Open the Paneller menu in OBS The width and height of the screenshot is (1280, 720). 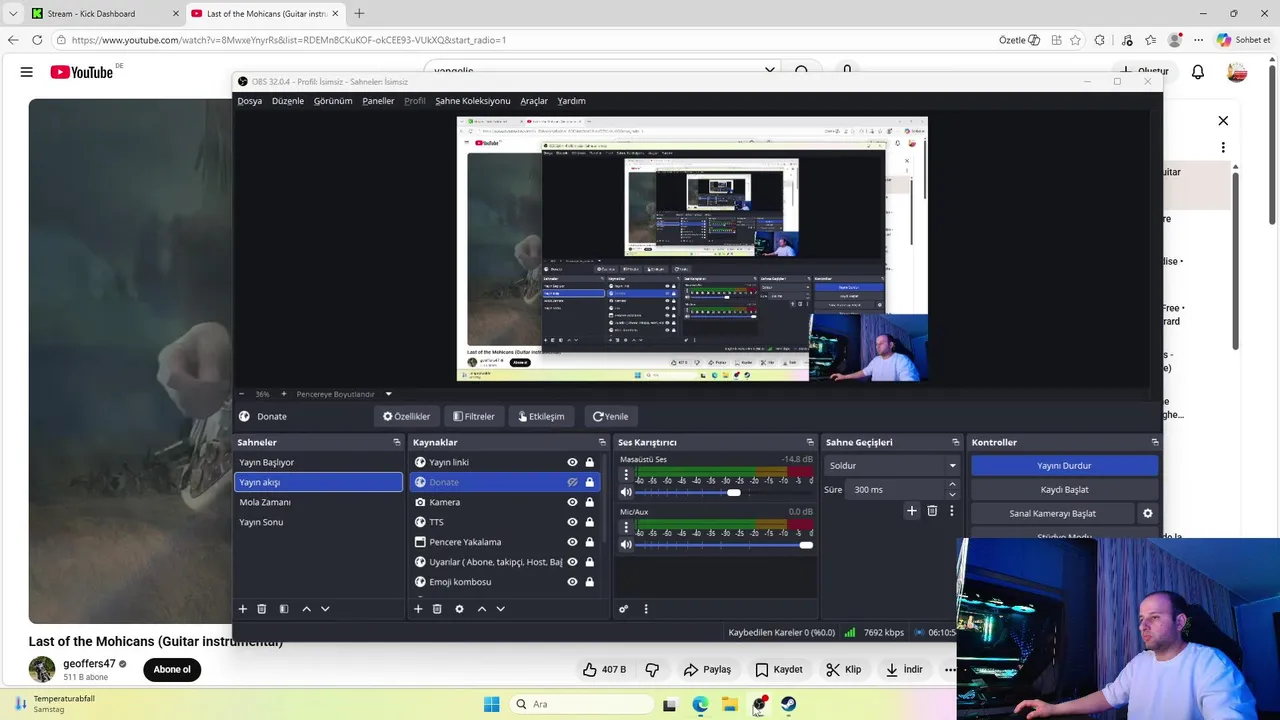click(378, 101)
